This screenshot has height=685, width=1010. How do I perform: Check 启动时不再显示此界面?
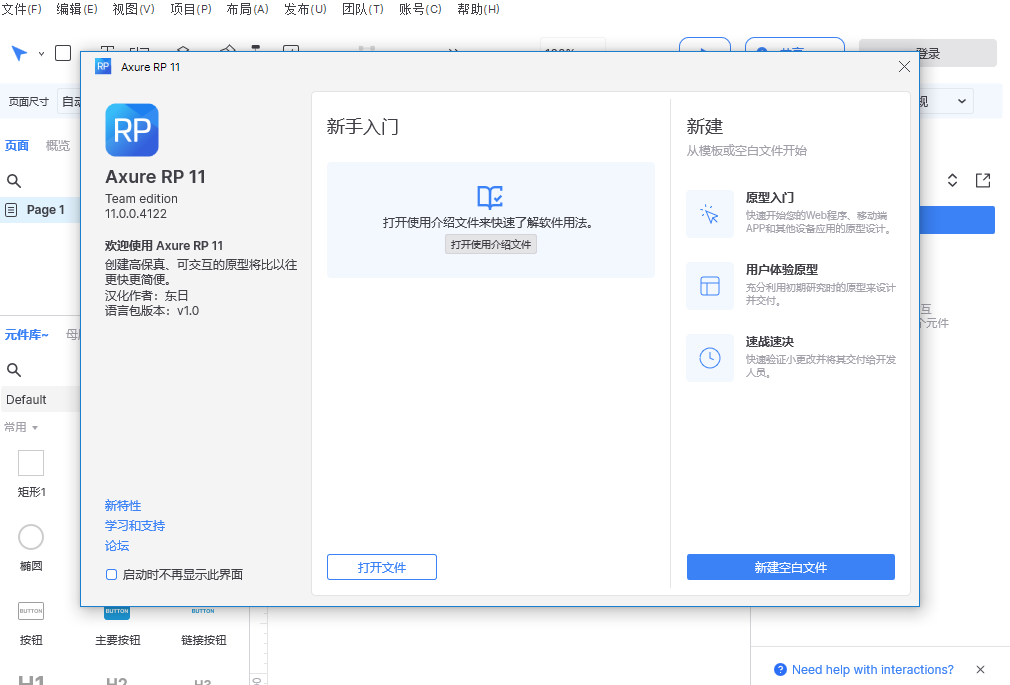tap(111, 573)
